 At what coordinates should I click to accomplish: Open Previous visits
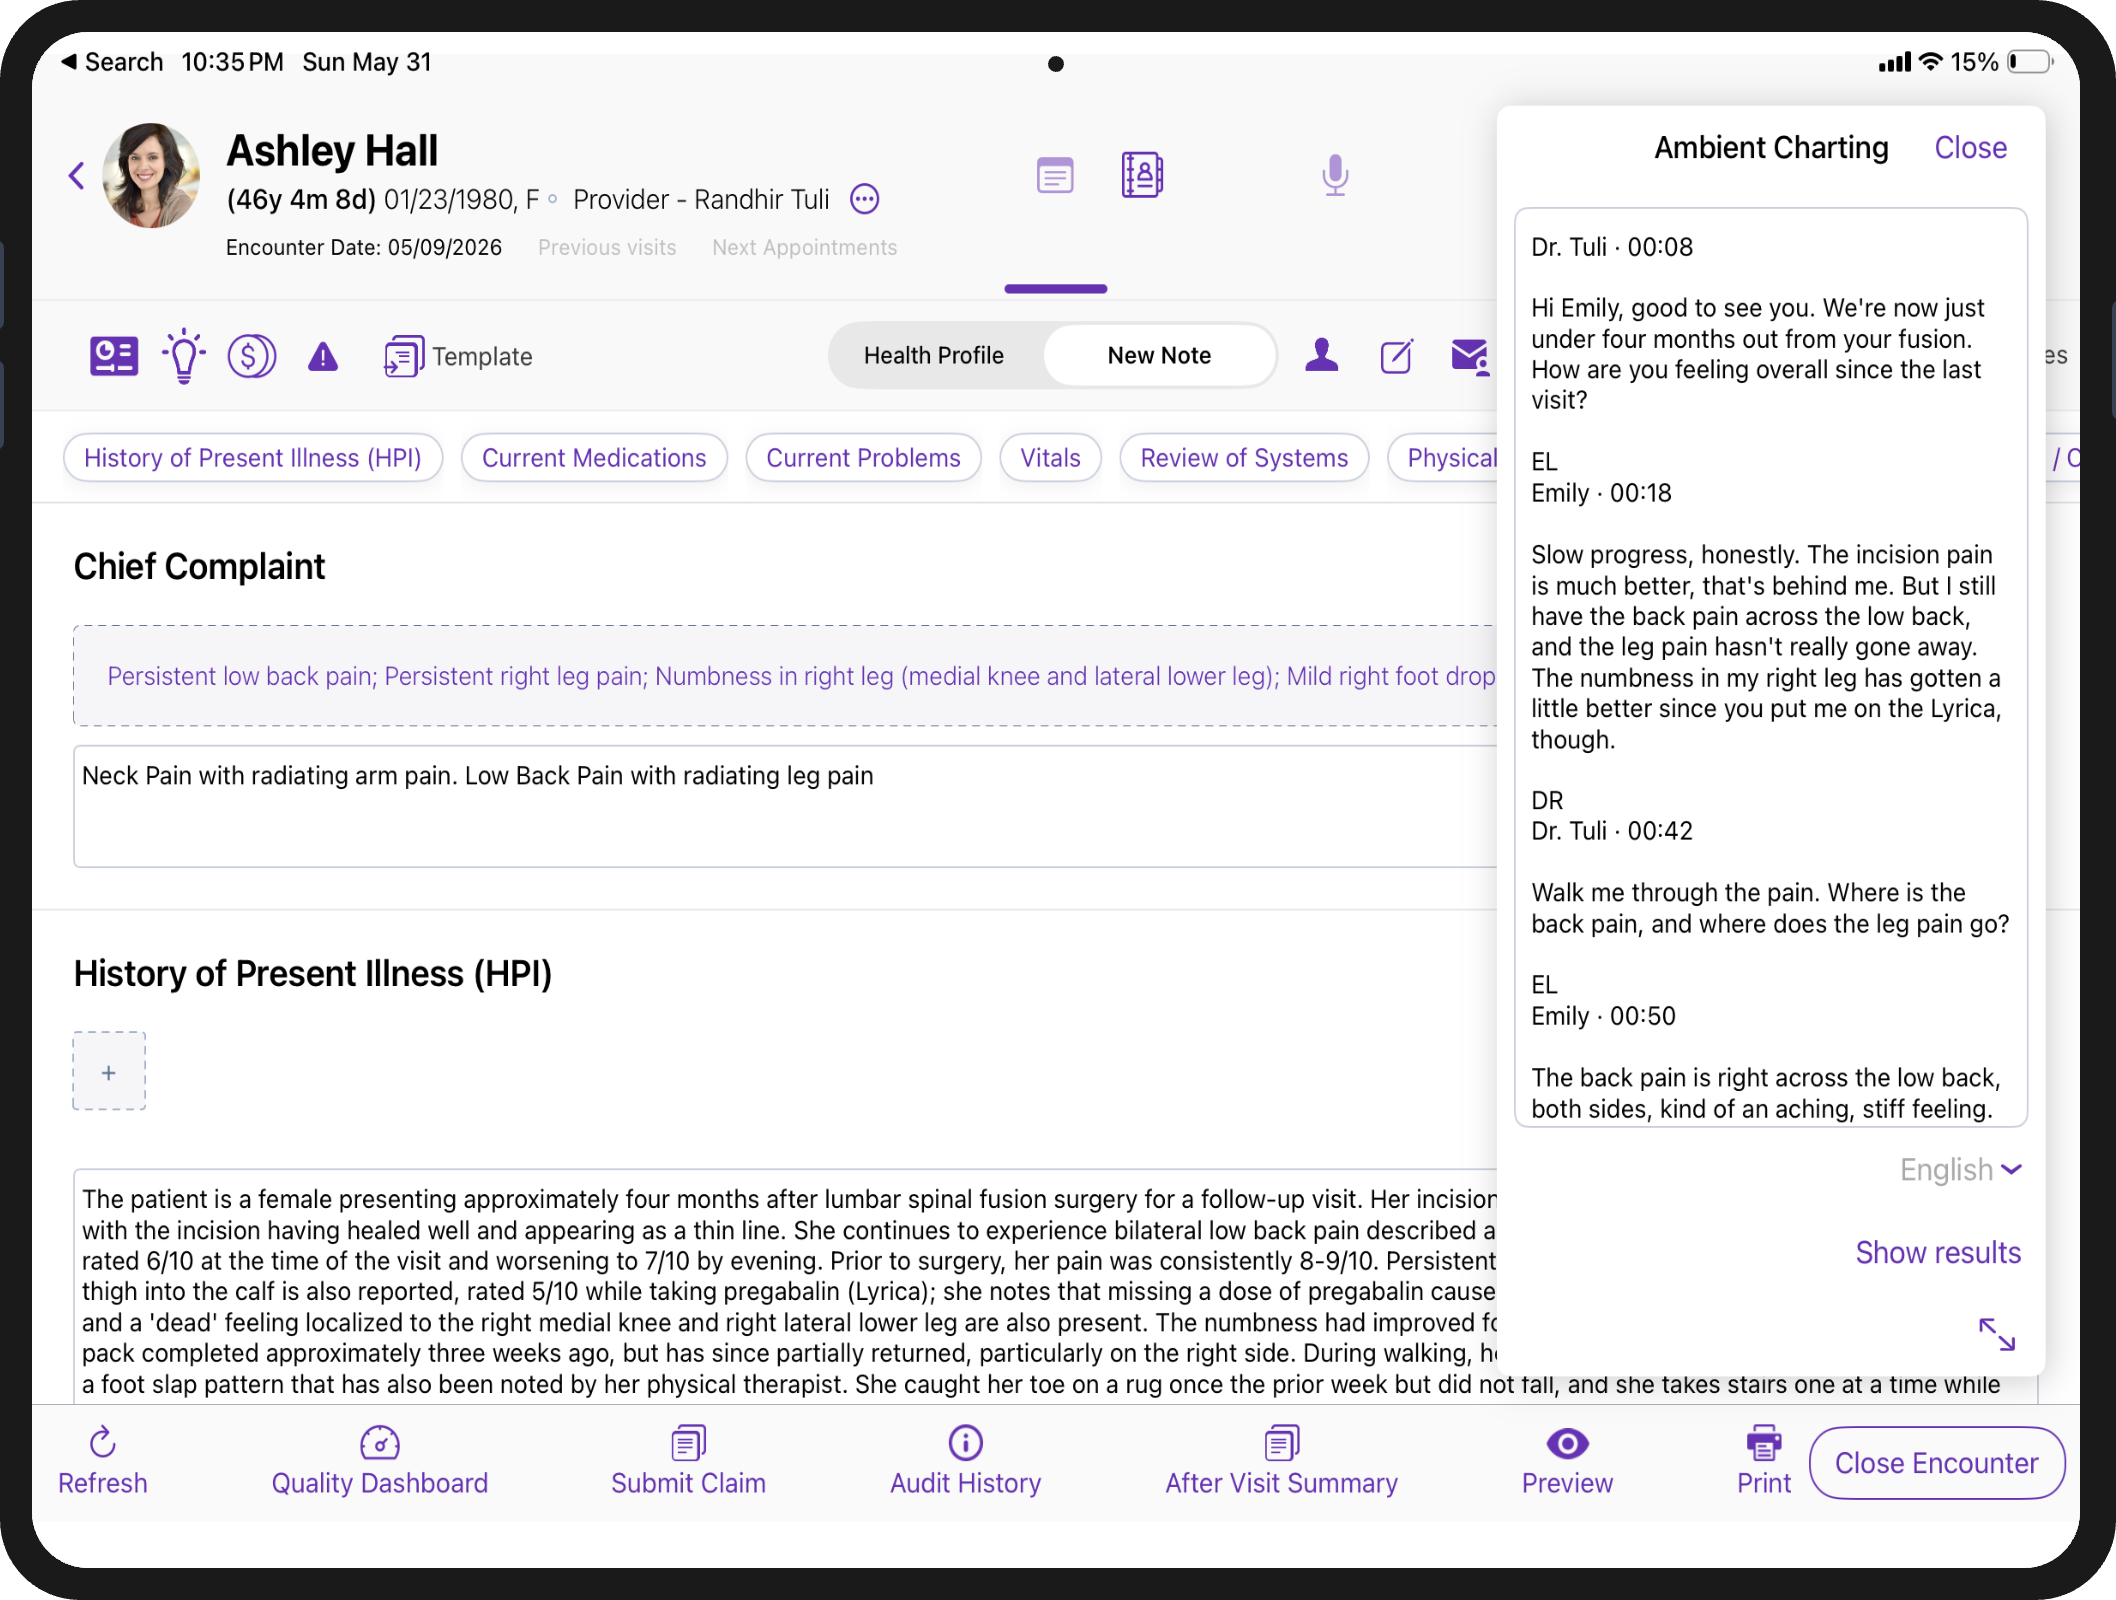607,247
